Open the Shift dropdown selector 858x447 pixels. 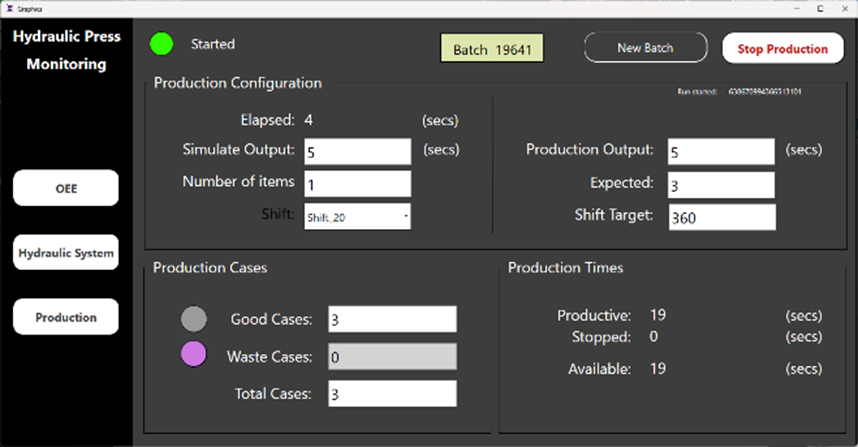pos(357,216)
